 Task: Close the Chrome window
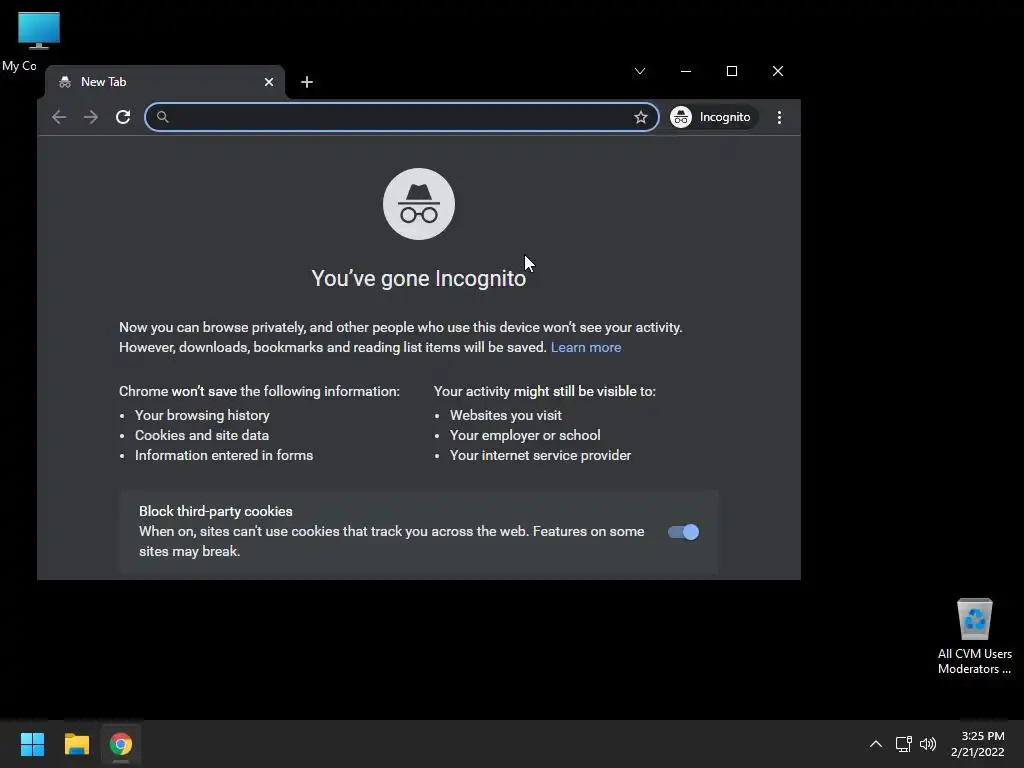778,71
